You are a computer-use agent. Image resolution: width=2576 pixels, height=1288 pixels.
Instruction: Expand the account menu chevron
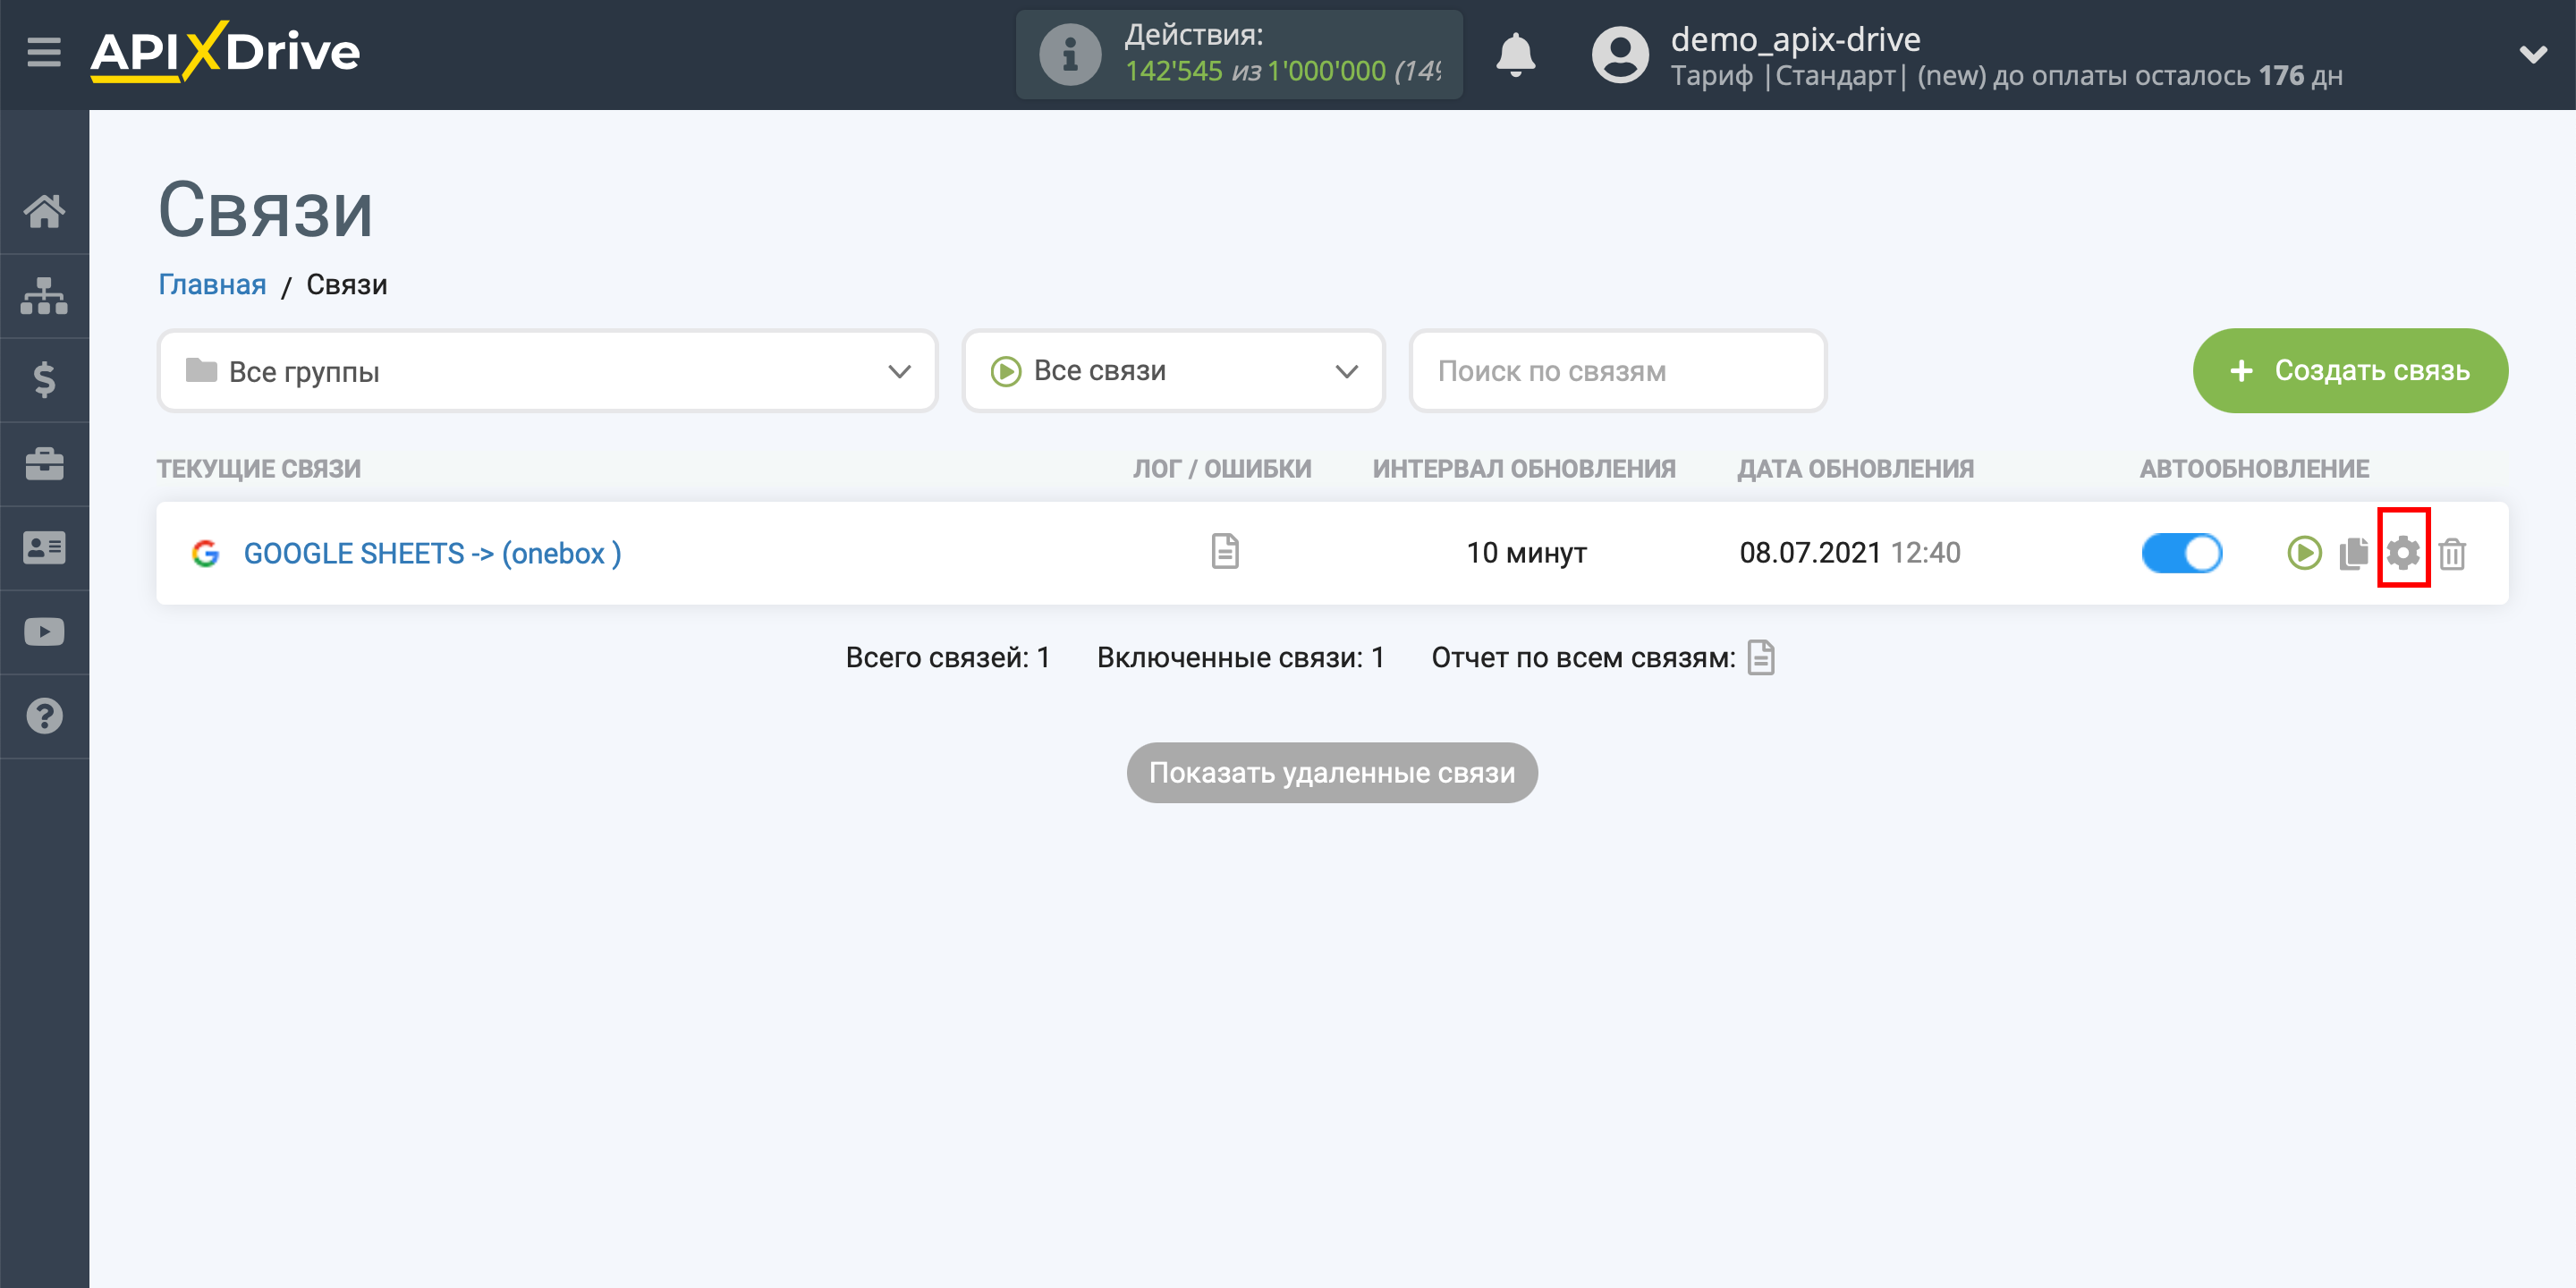(x=2532, y=54)
